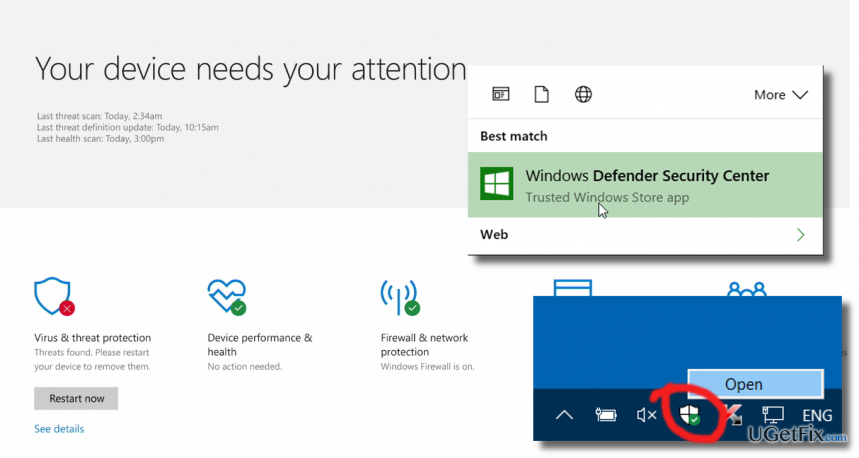This screenshot has height=458, width=859.
Task: Click the Best match heading
Action: (x=513, y=136)
